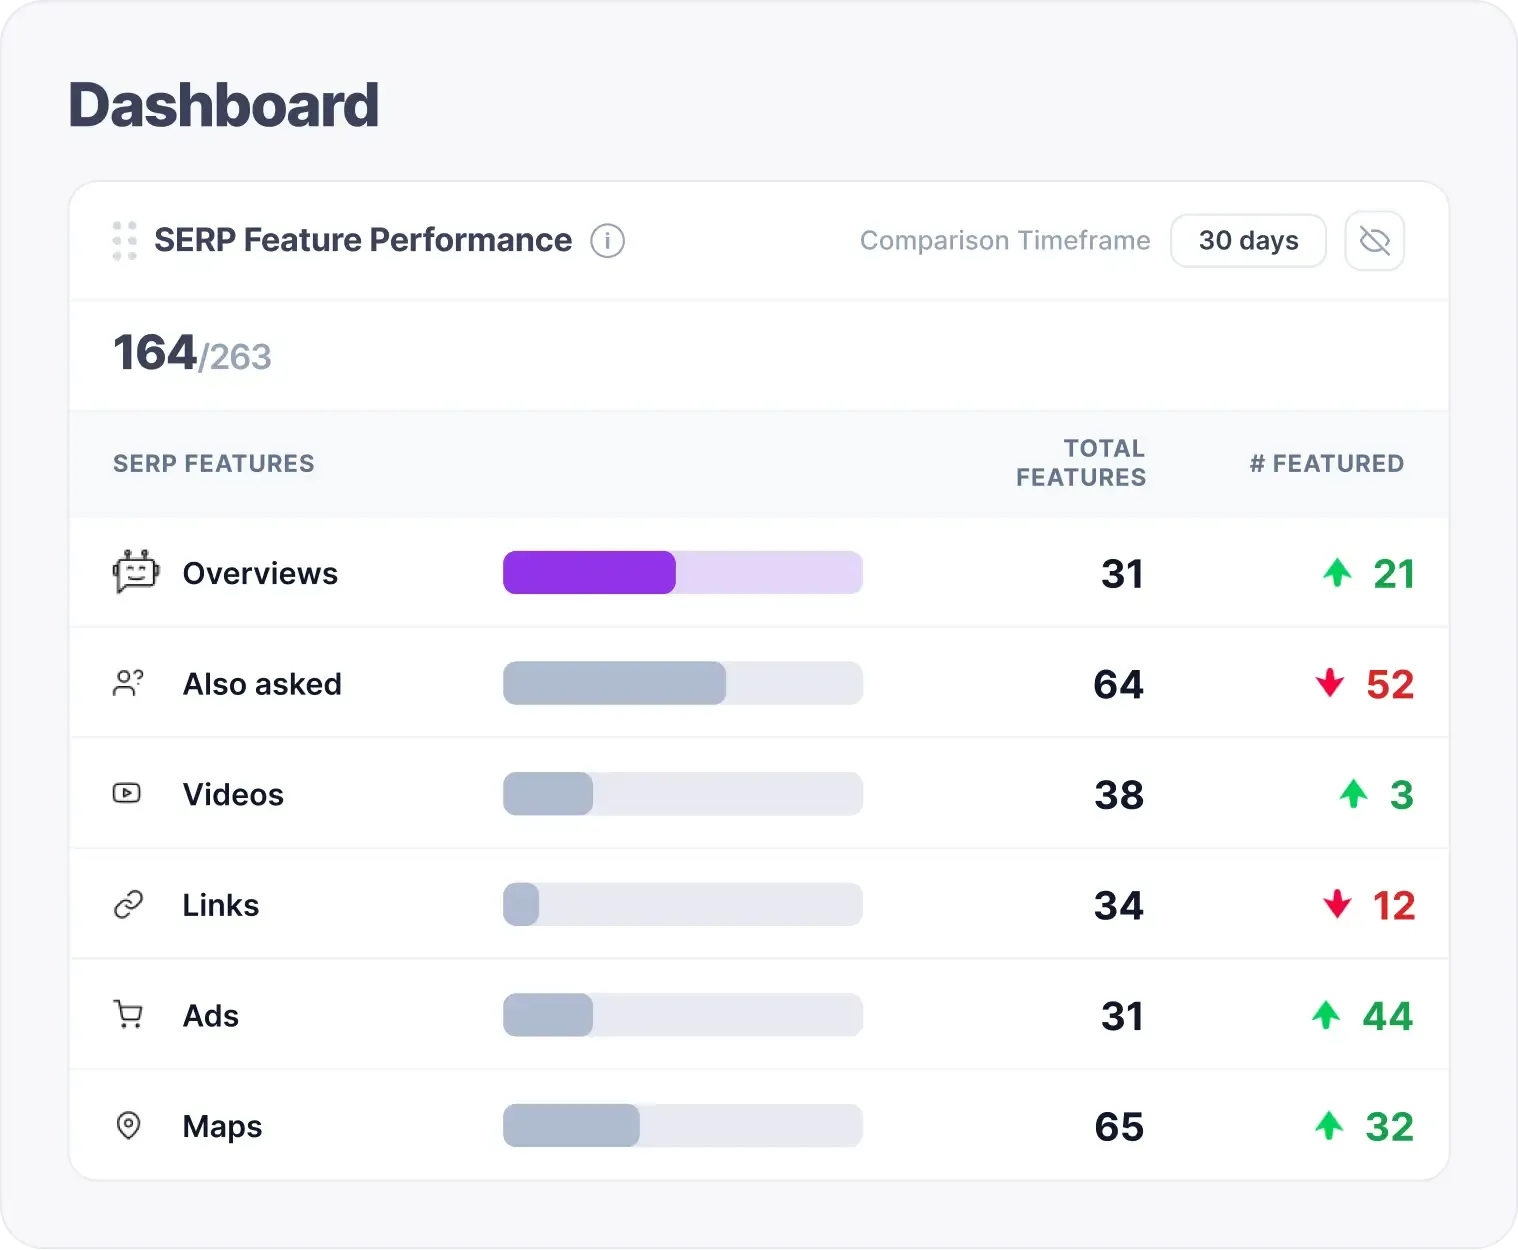Screen dimensions: 1518x1250
Task: Open the SERP Feature Performance info tooltip
Action: coord(607,240)
